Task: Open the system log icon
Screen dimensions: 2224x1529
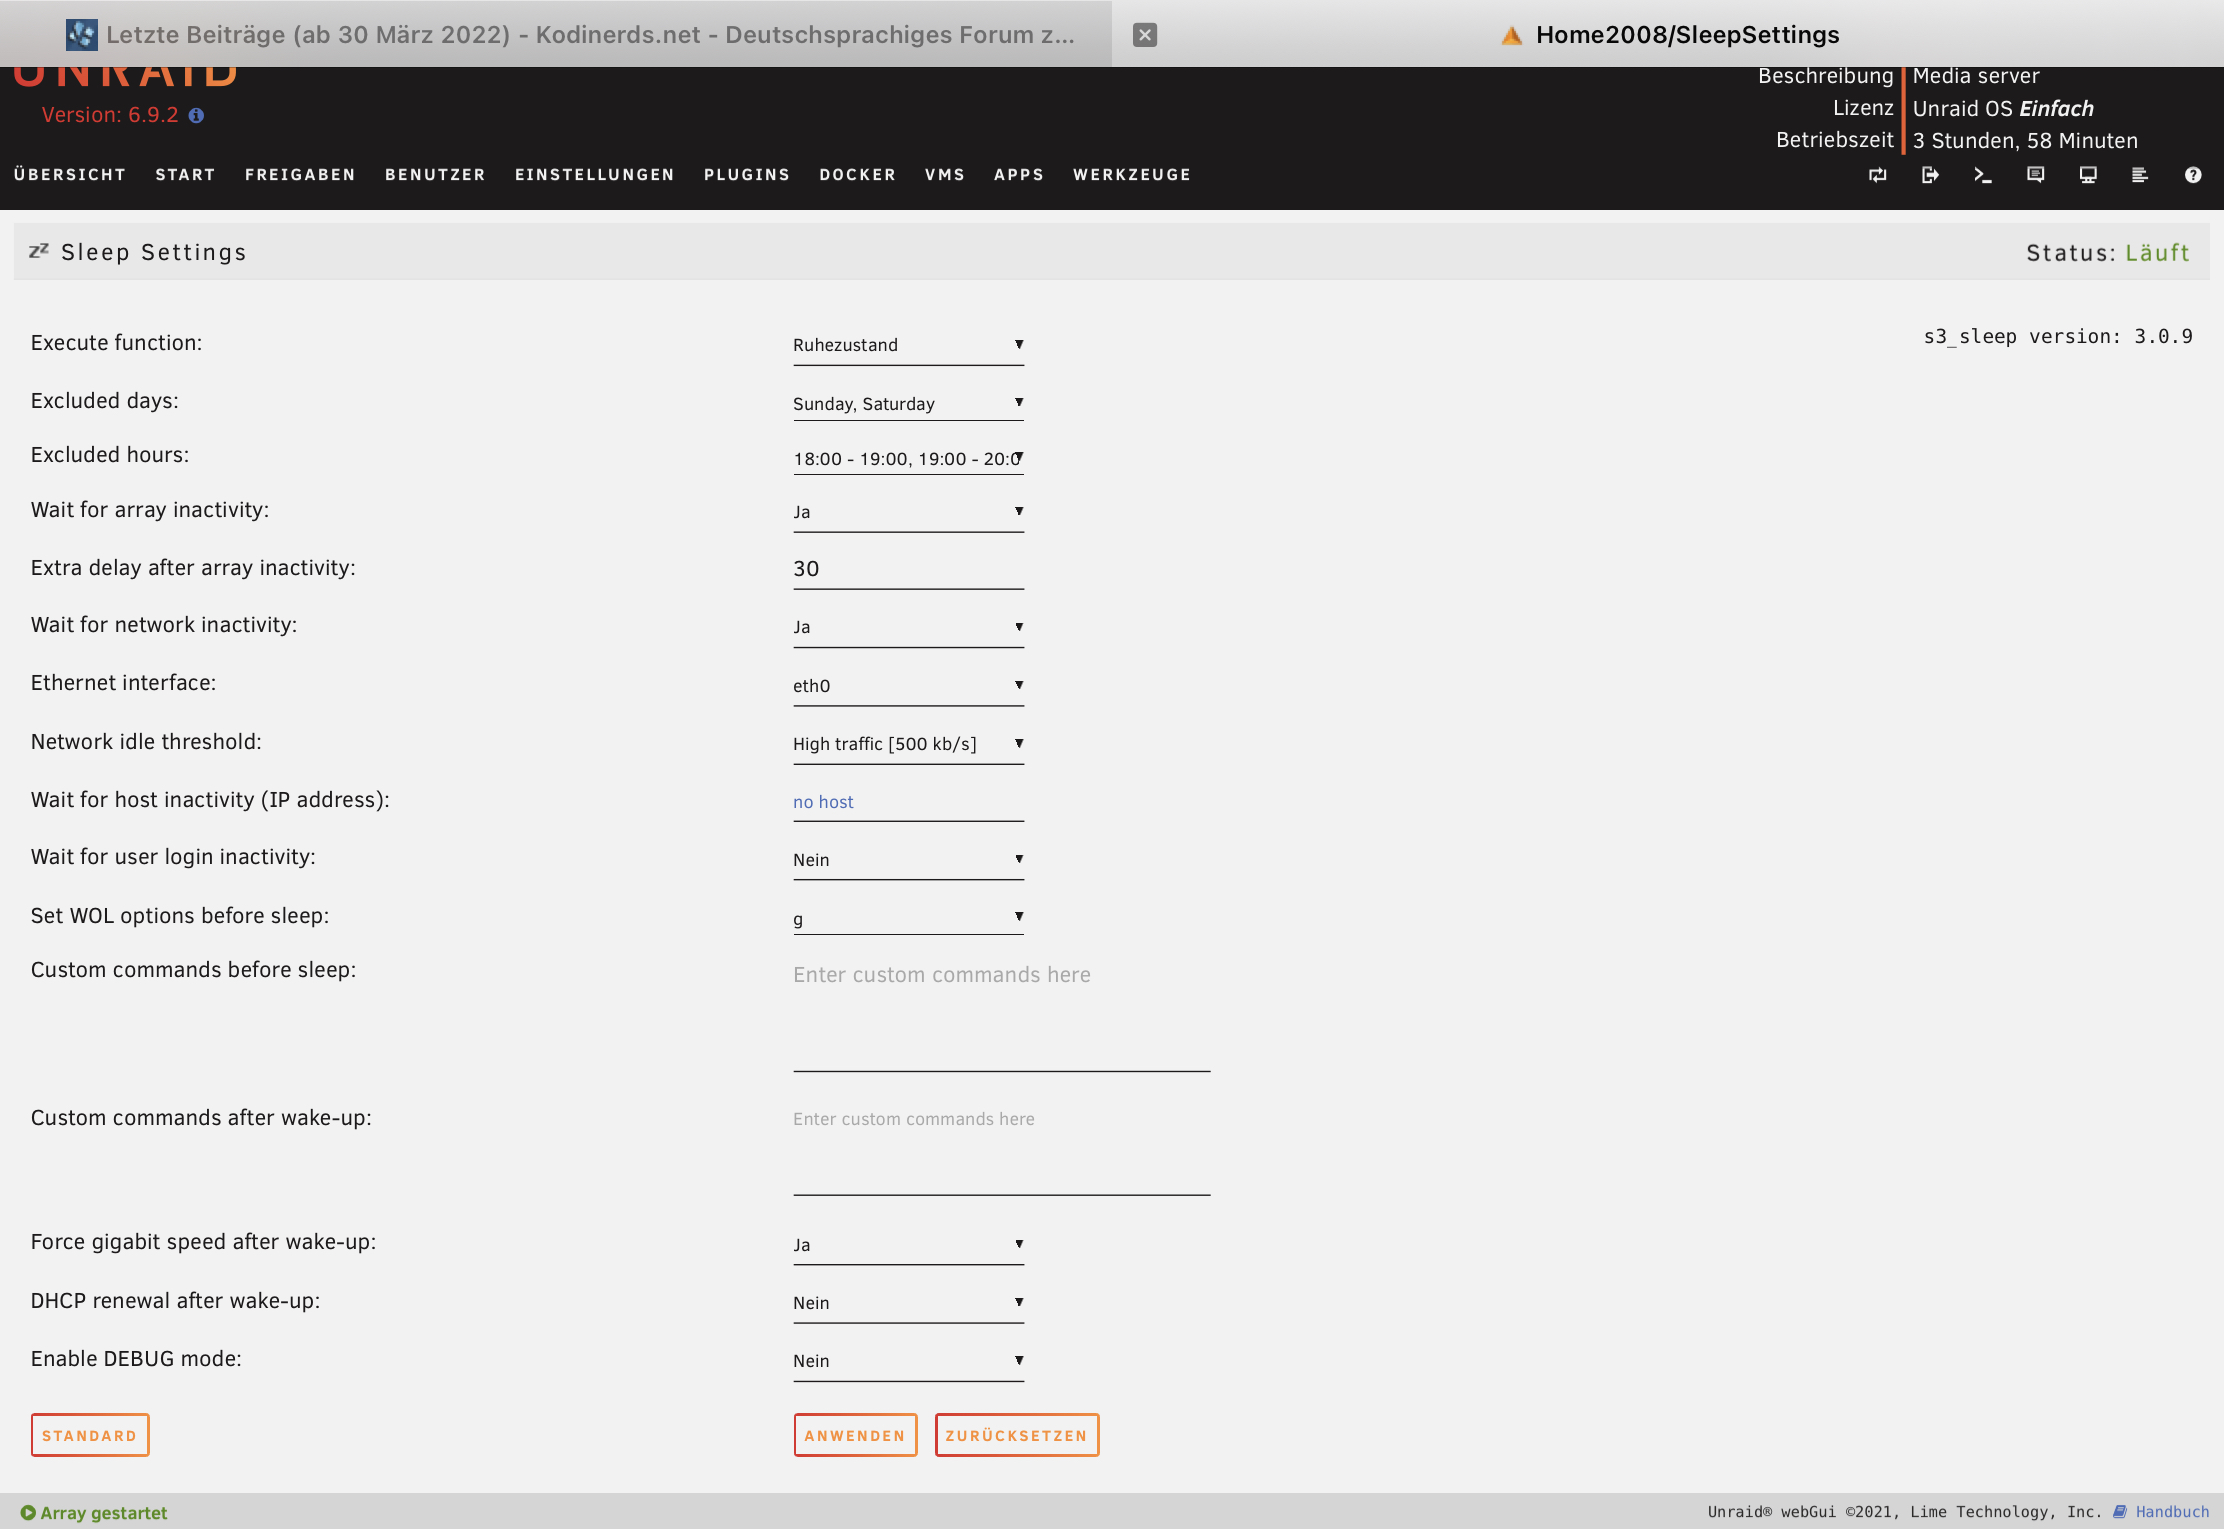Action: 2140,175
